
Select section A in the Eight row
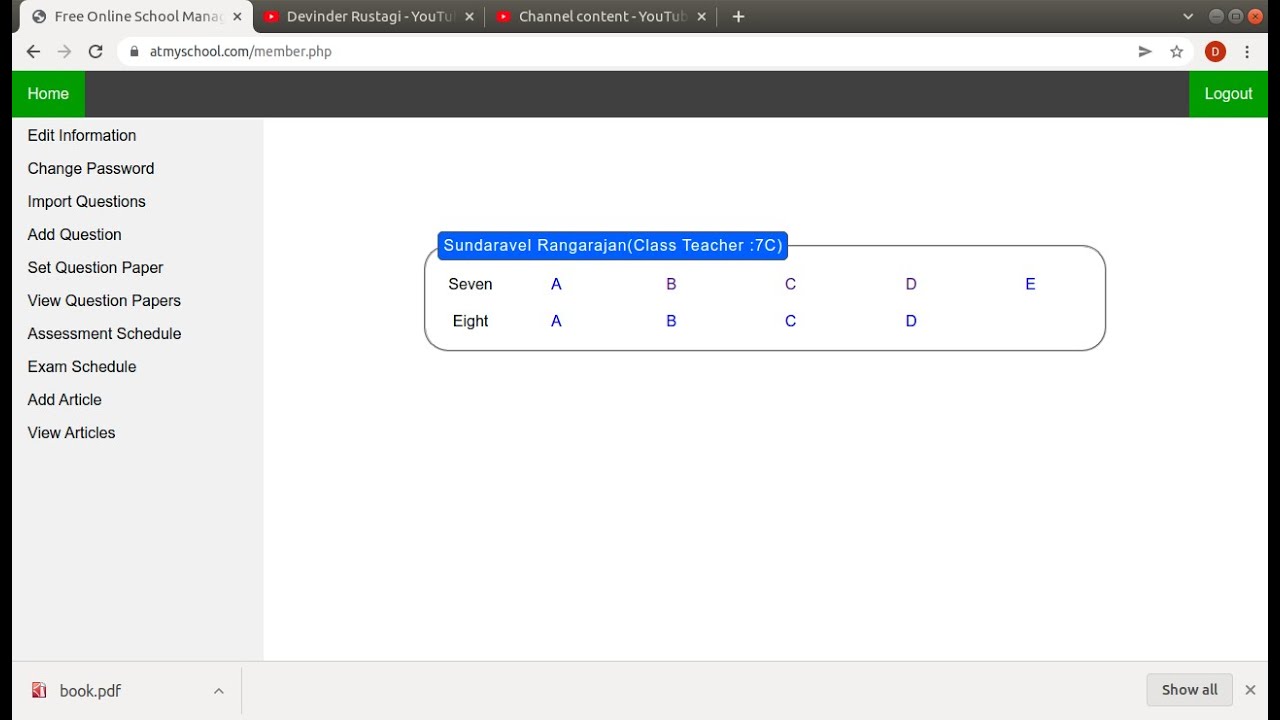[556, 322]
